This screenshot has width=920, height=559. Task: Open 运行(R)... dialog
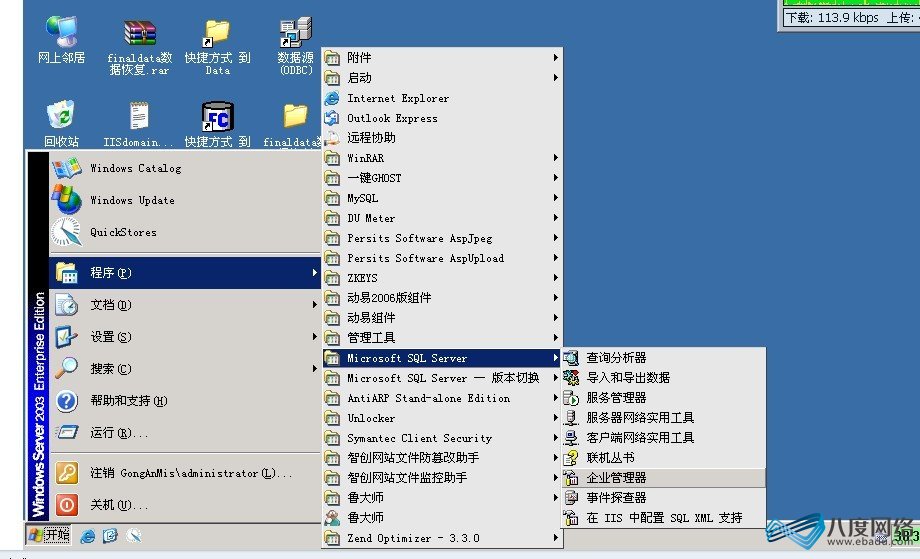[185, 432]
